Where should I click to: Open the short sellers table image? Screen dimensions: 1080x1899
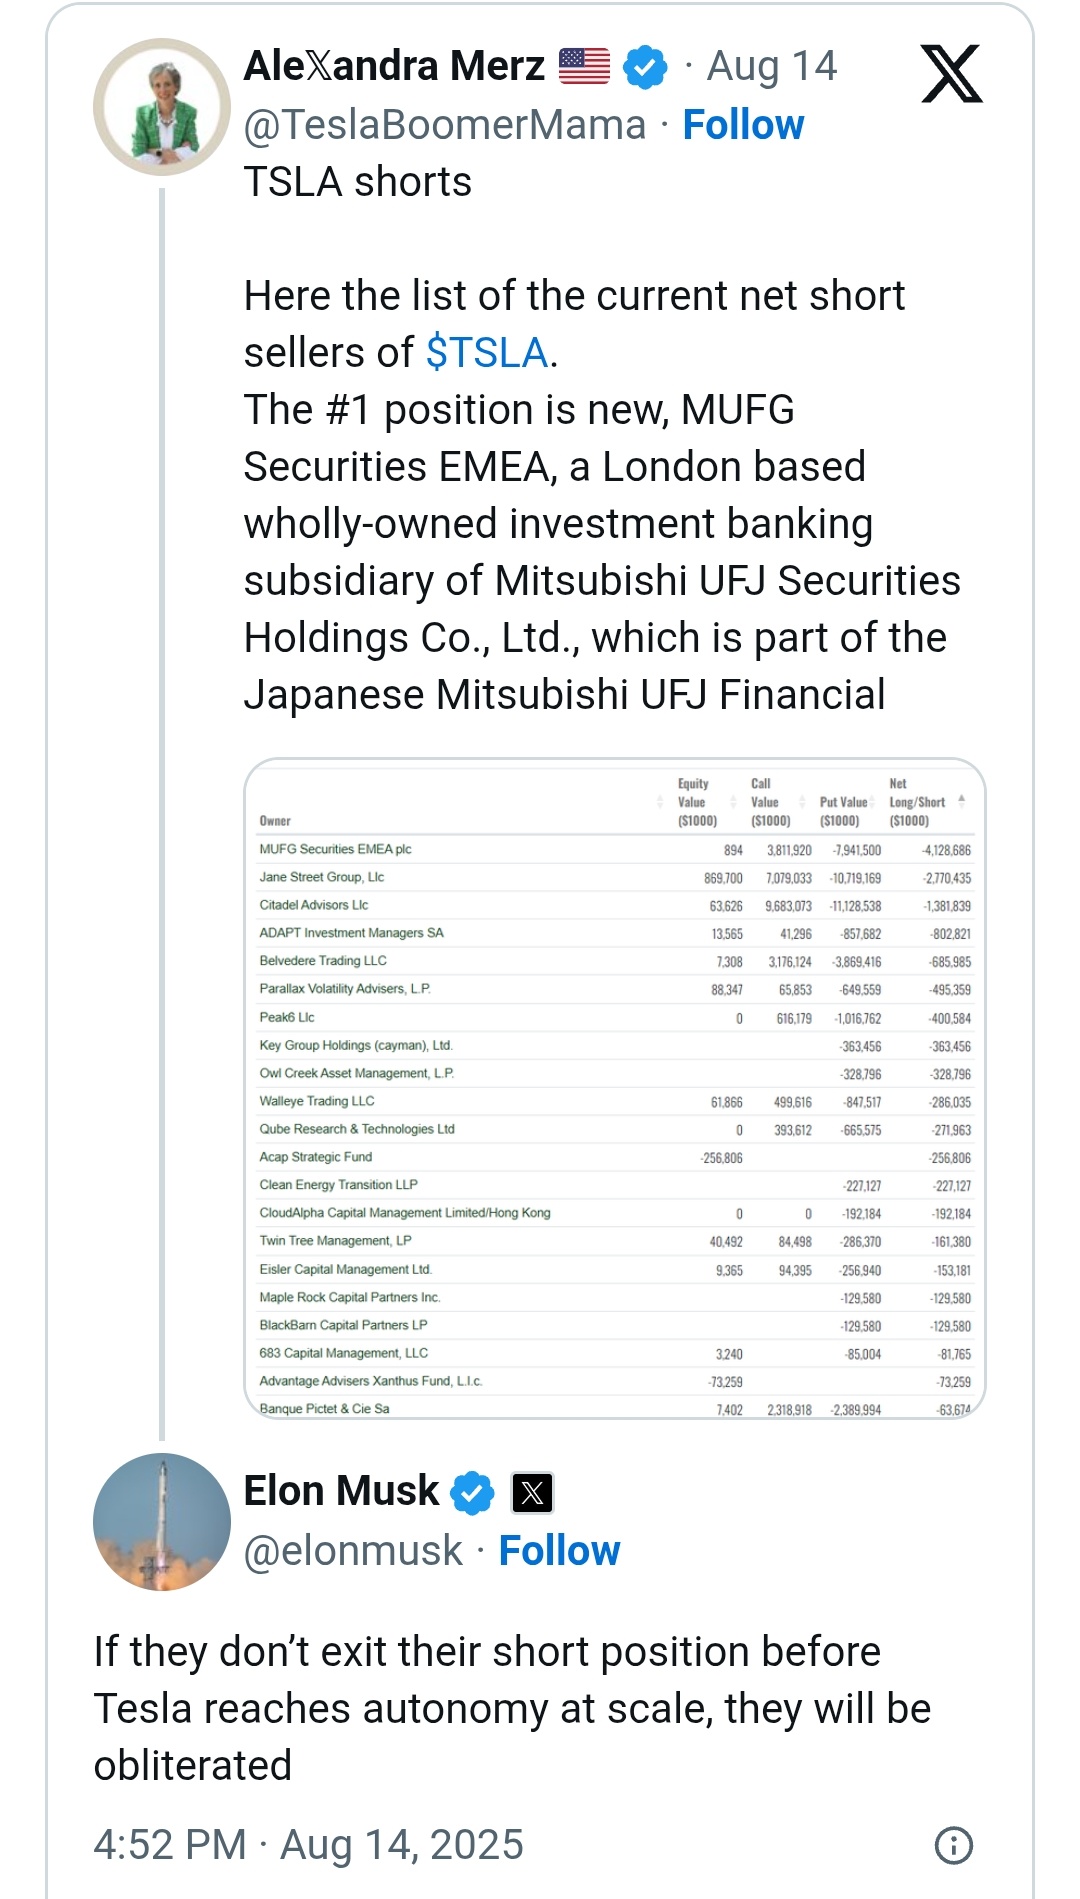point(615,1088)
